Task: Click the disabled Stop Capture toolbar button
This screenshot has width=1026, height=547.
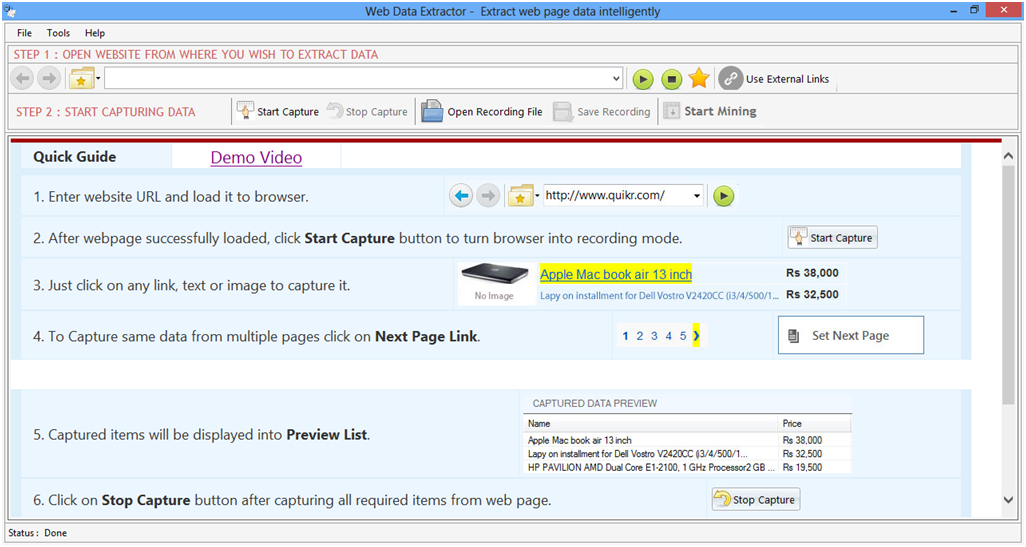Action: tap(367, 111)
